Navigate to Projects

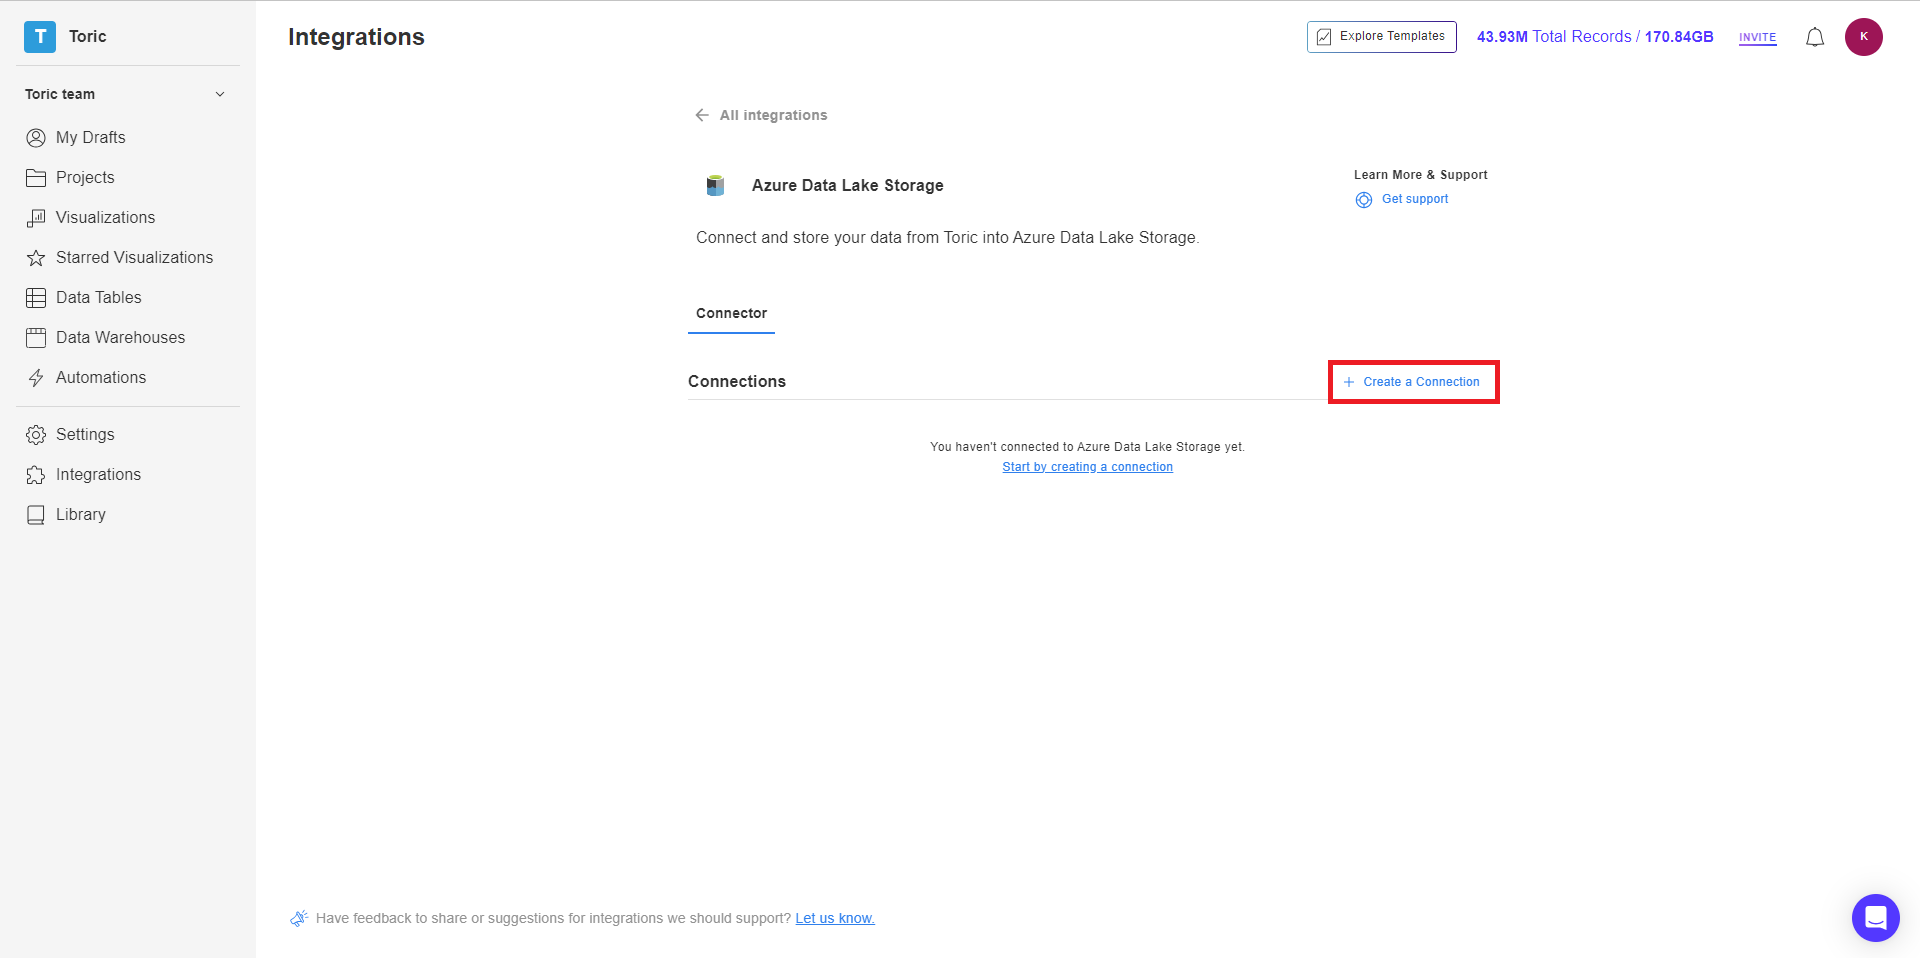[85, 177]
